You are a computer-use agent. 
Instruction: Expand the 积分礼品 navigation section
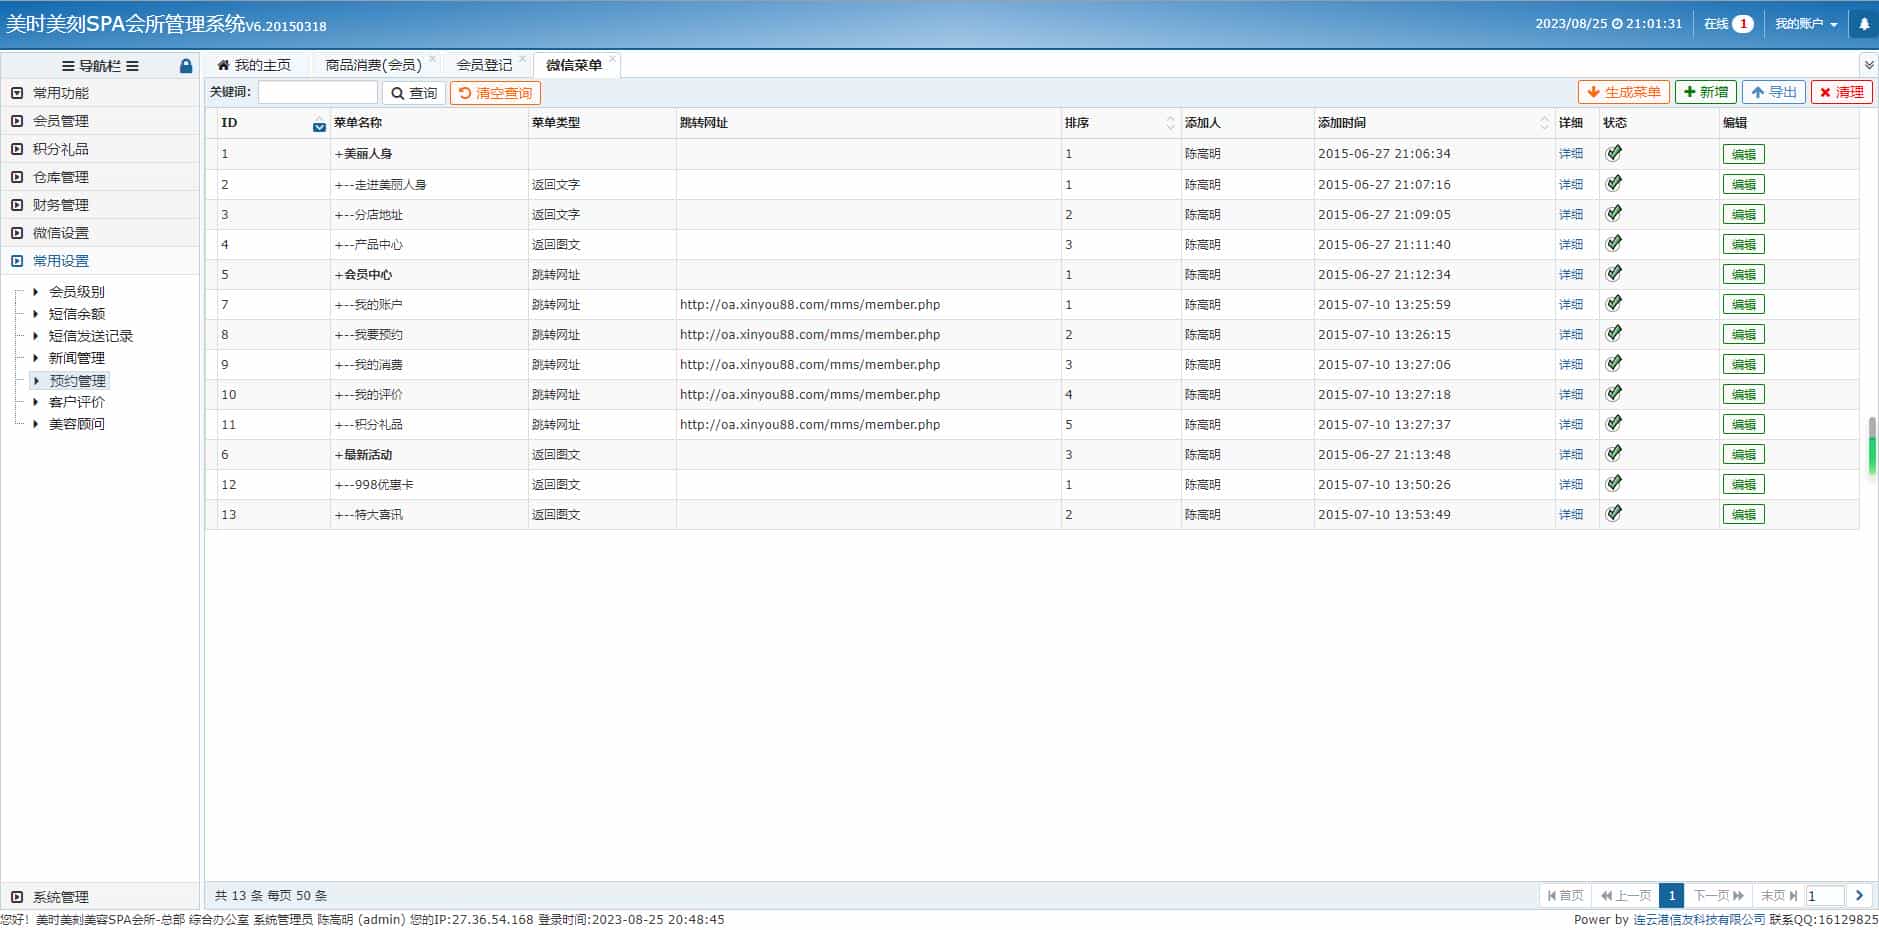pos(100,149)
